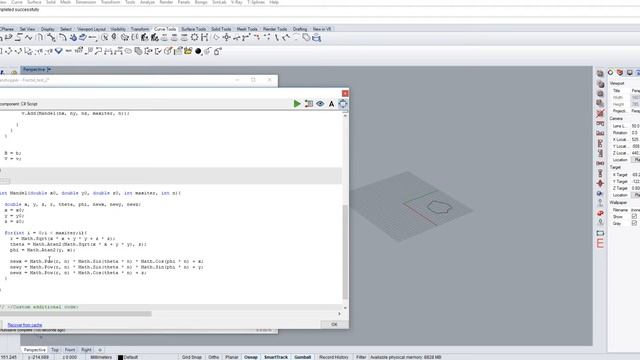Click the script editor's horizontal scrollbar thumb
This screenshot has height=360, width=640.
76,314
